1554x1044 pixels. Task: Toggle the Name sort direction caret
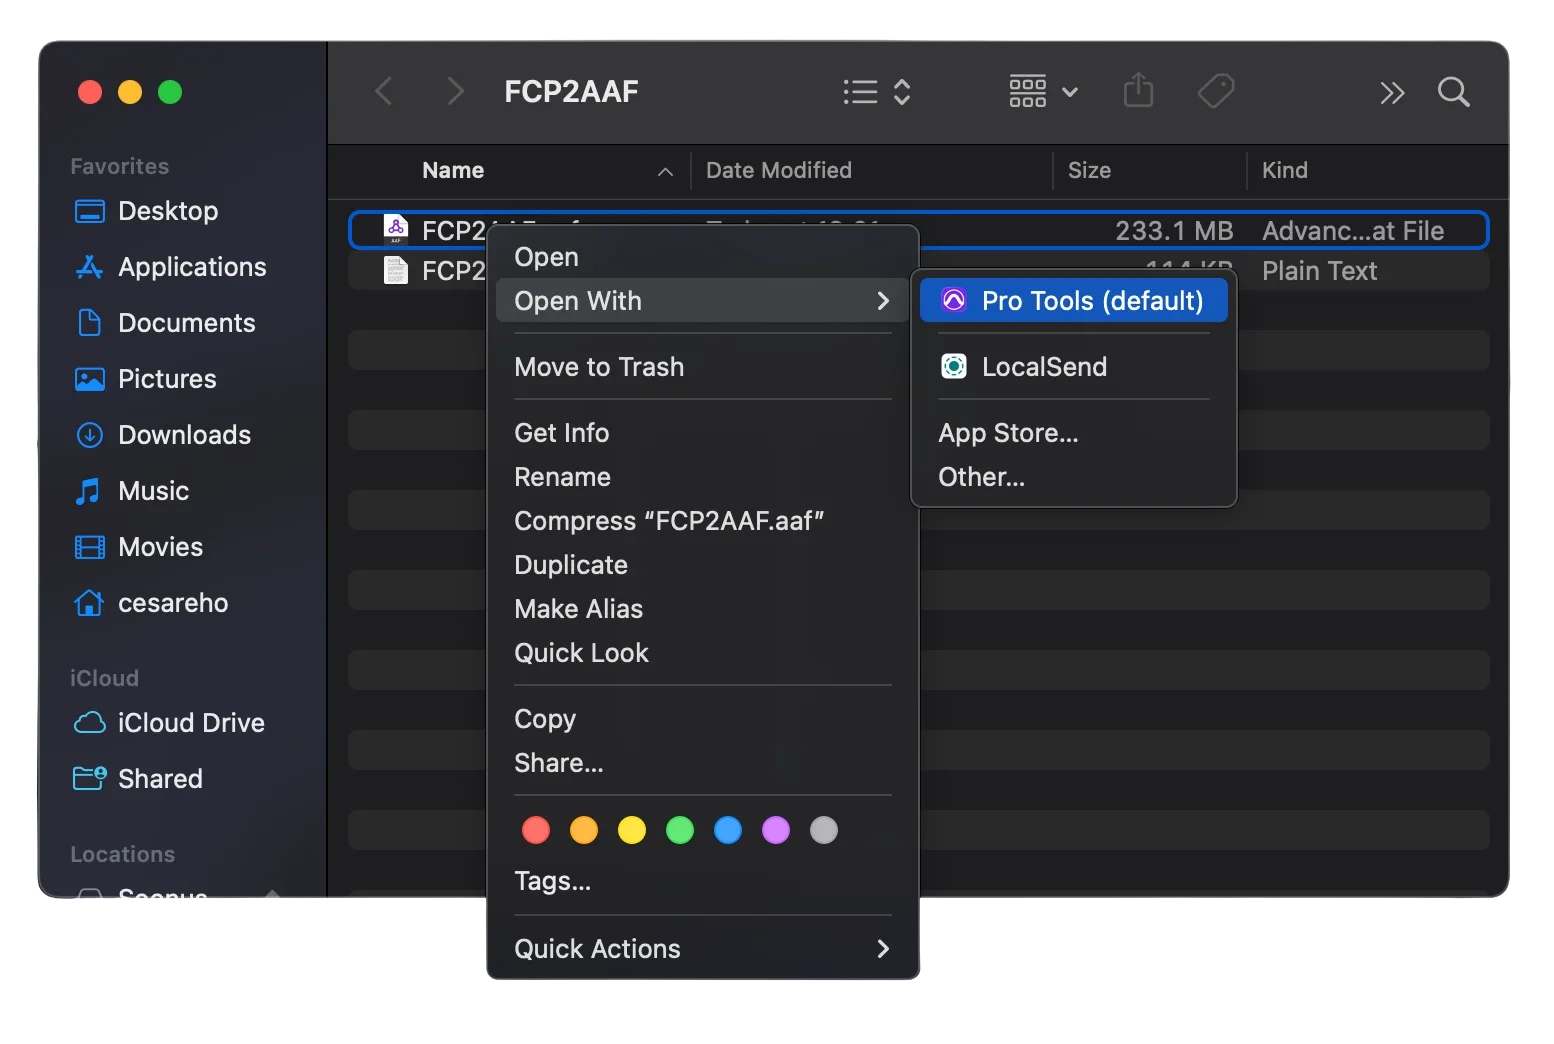click(x=665, y=172)
